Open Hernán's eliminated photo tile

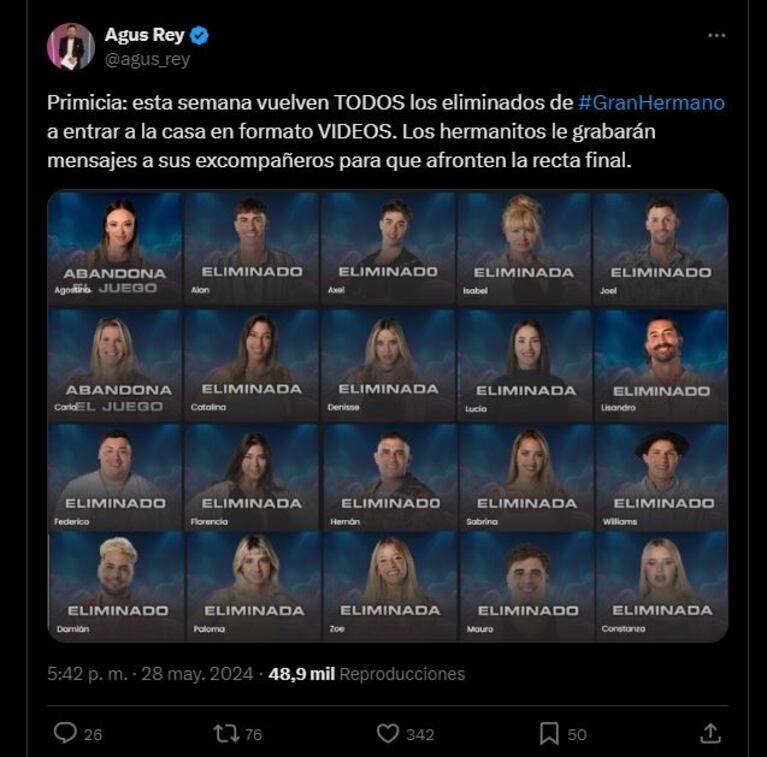(389, 477)
